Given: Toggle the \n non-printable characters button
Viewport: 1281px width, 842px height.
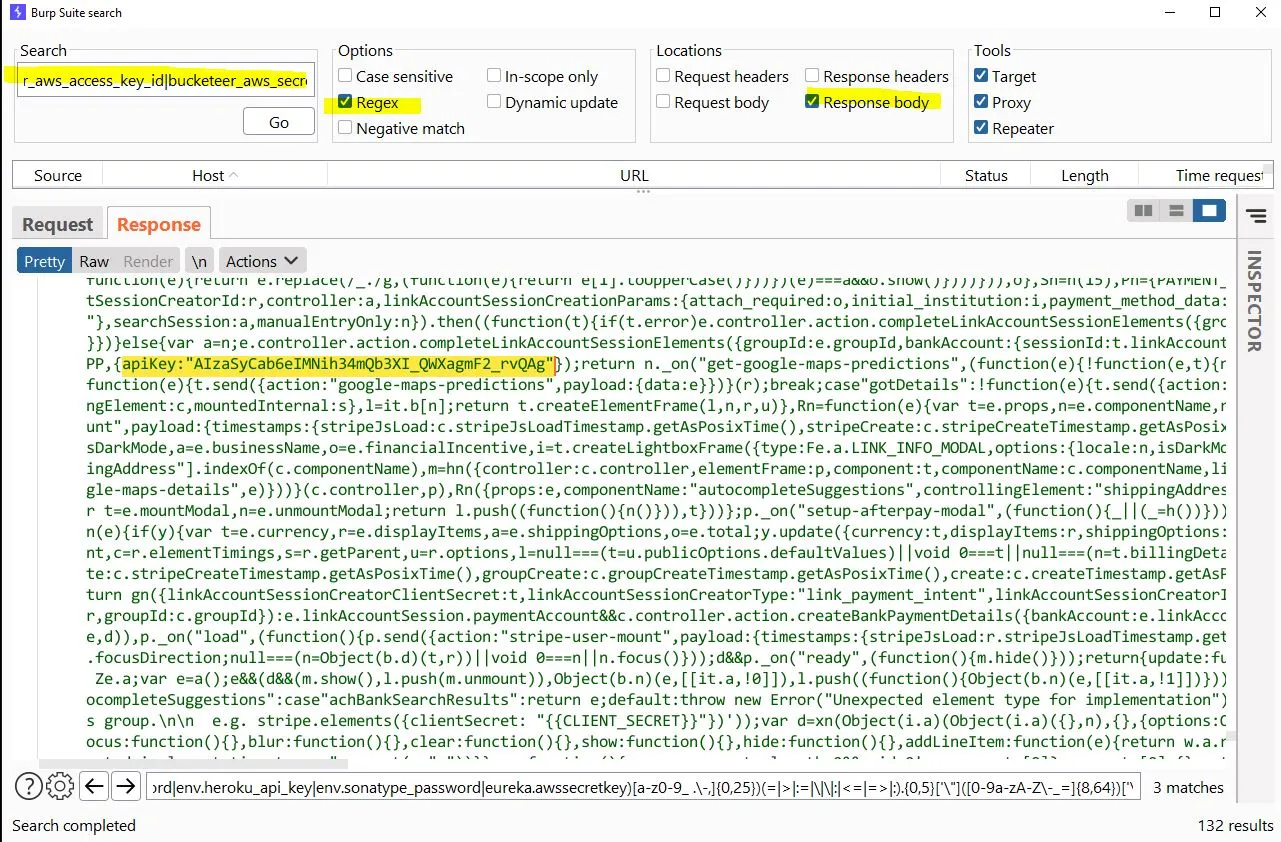Looking at the screenshot, I should coord(199,261).
